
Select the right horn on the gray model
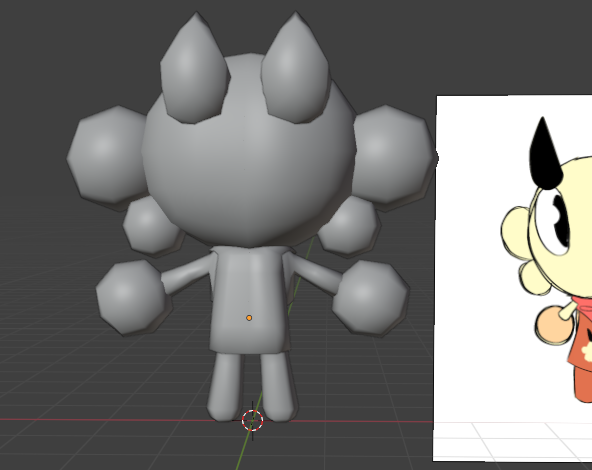tap(296, 67)
